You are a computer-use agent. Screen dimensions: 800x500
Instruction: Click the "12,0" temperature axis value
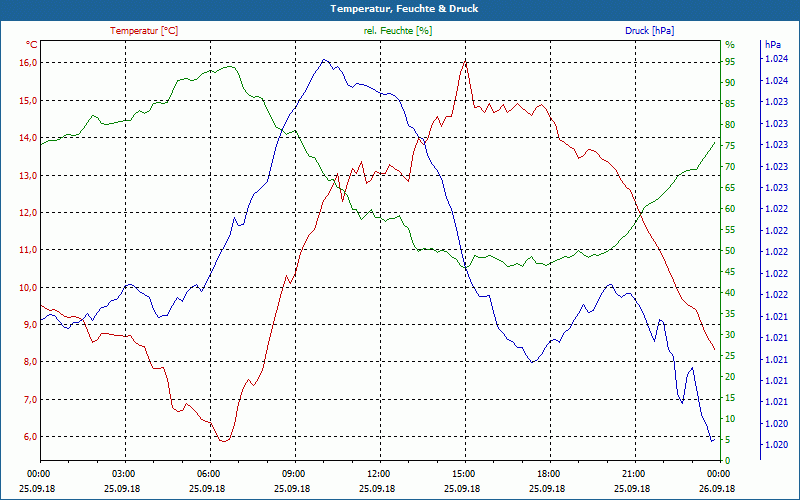[x=28, y=213]
